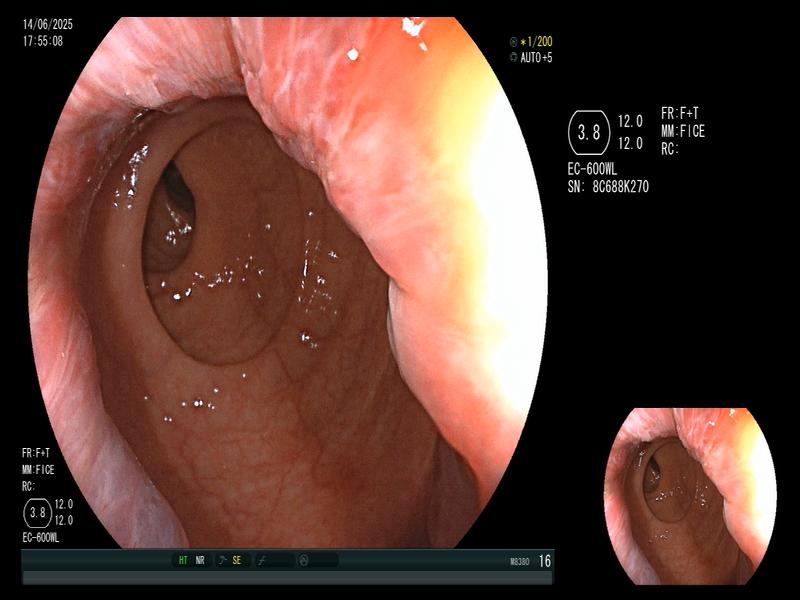Click MM:FICE in the bottom-left overlay
The image size is (800, 600).
coord(38,470)
